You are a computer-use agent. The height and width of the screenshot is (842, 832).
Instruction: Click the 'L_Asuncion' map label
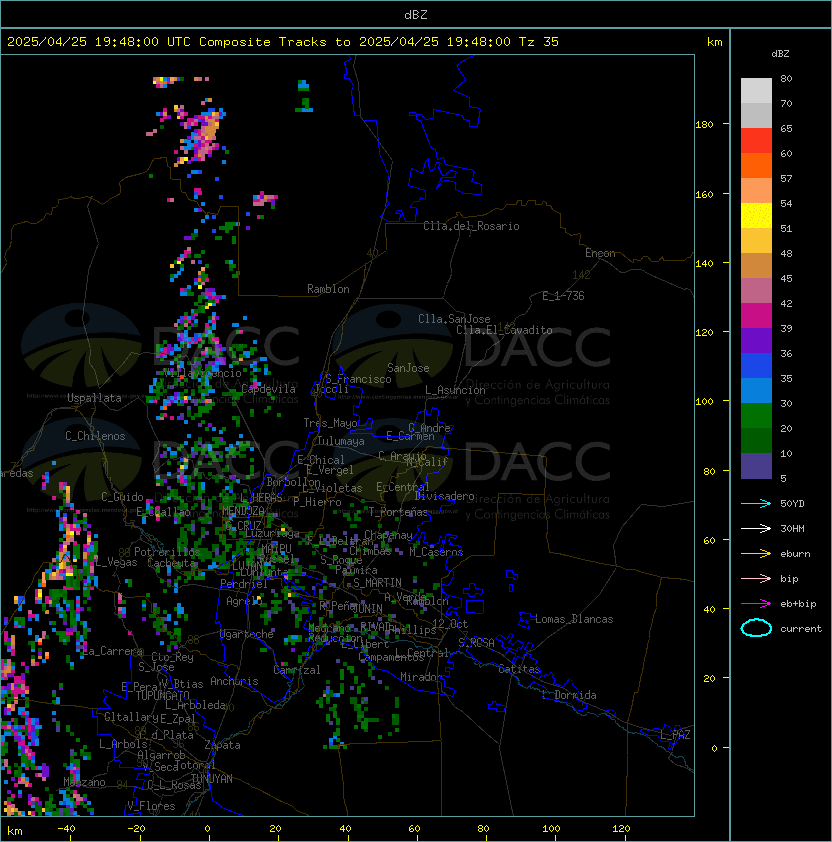pyautogui.click(x=455, y=390)
